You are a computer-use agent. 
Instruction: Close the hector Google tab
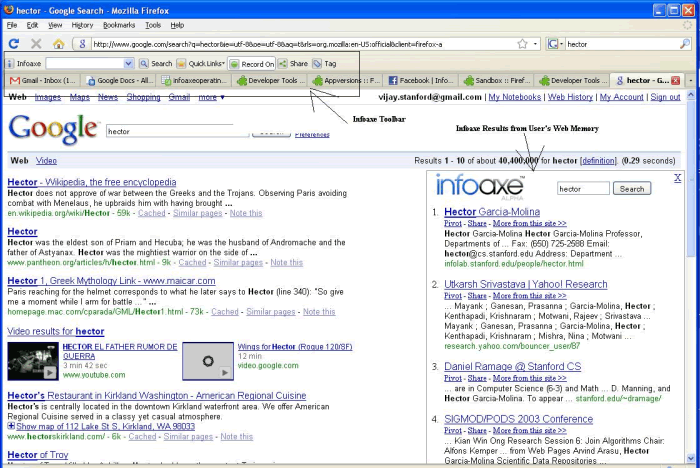tap(675, 80)
